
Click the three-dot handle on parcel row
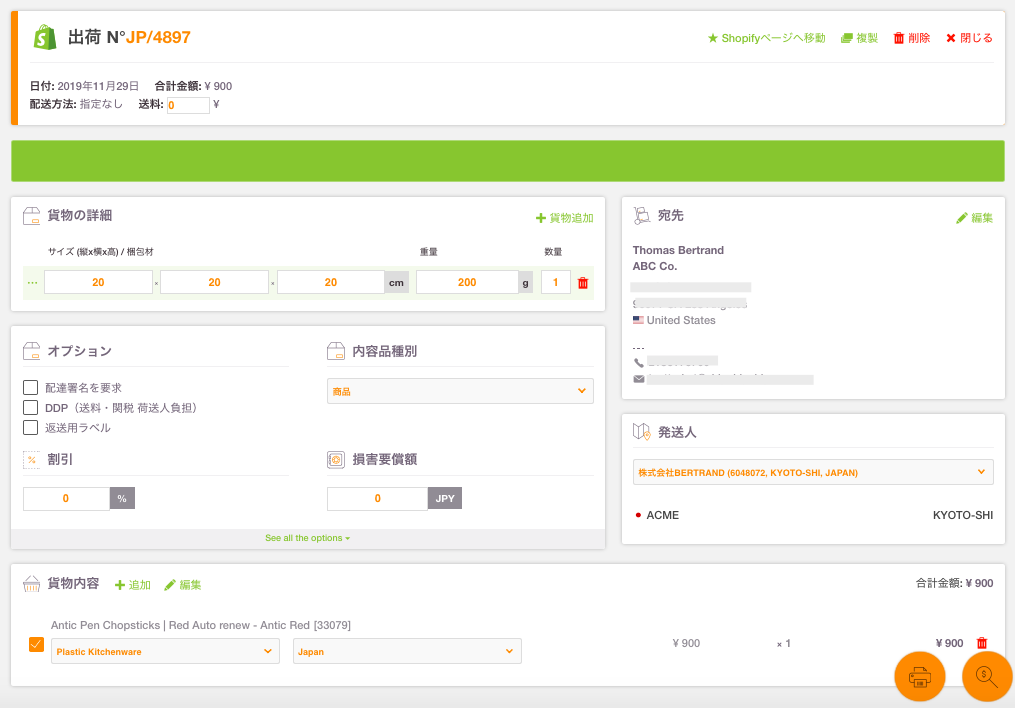(x=32, y=283)
